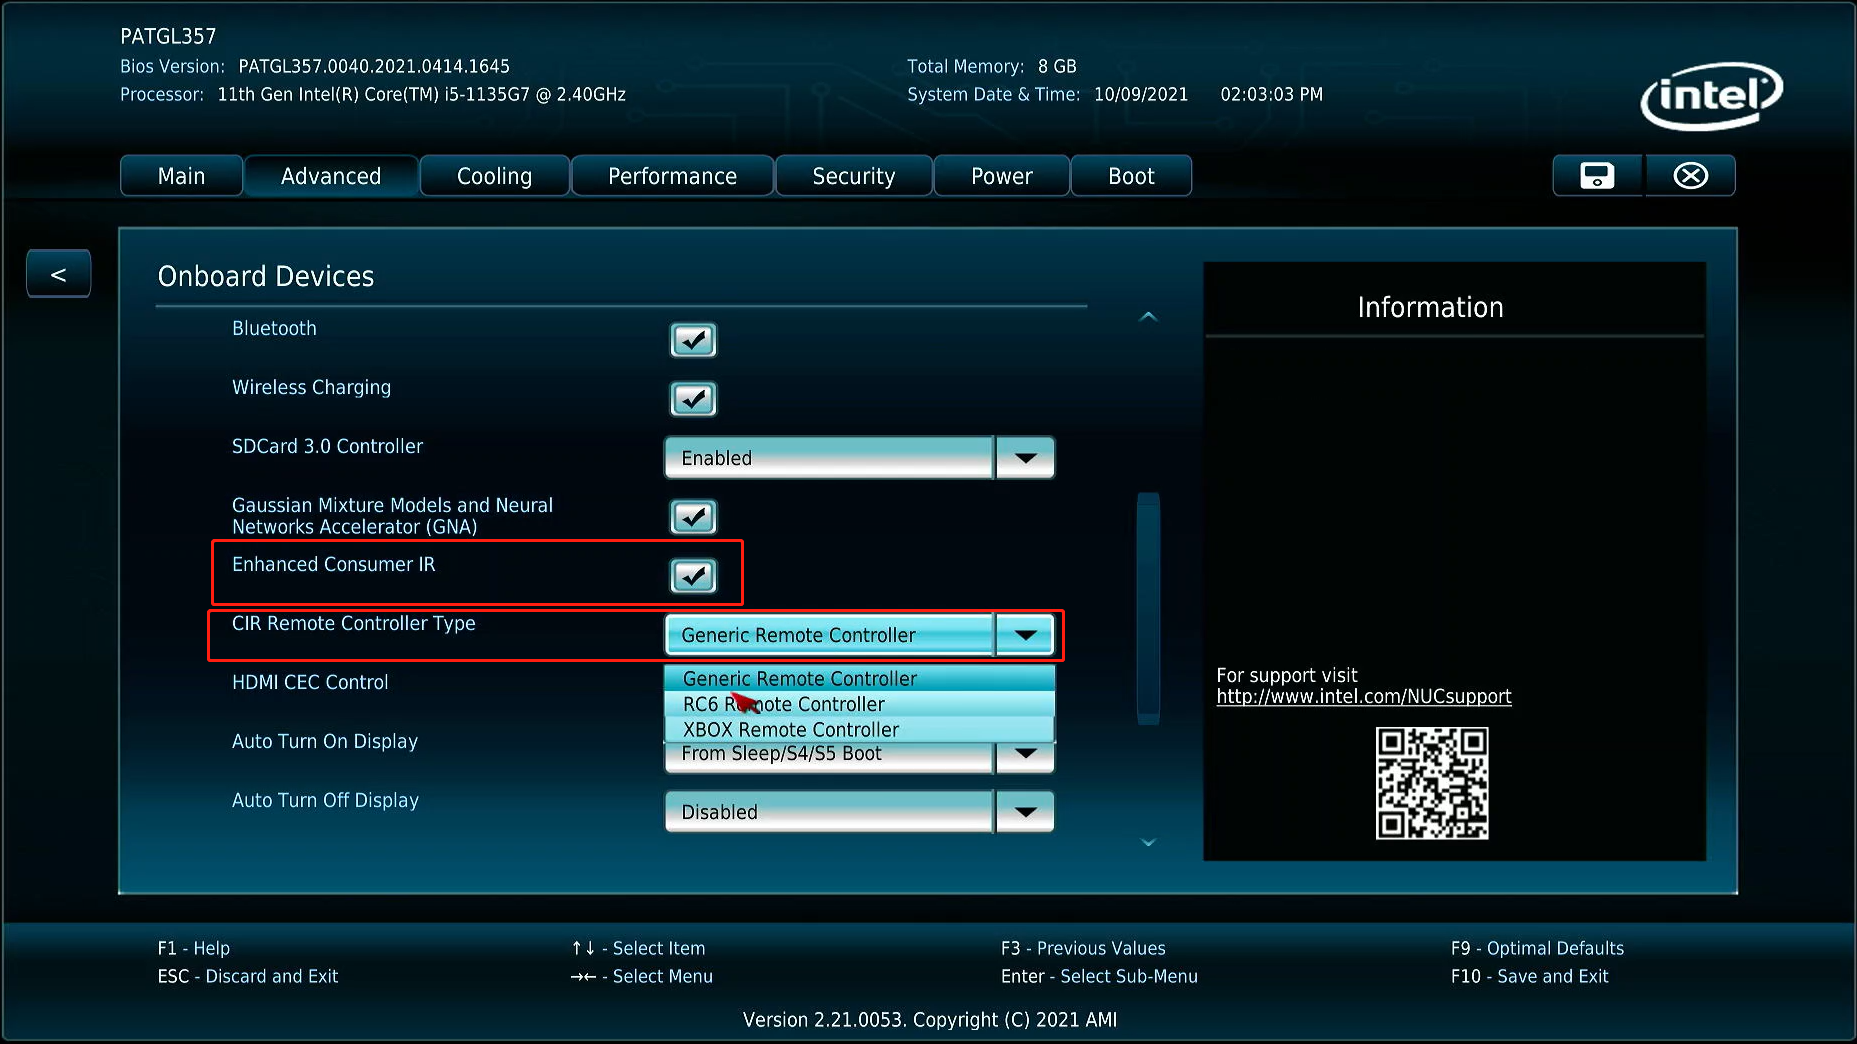
Task: Click the scroll up chevron in list
Action: pos(1148,316)
